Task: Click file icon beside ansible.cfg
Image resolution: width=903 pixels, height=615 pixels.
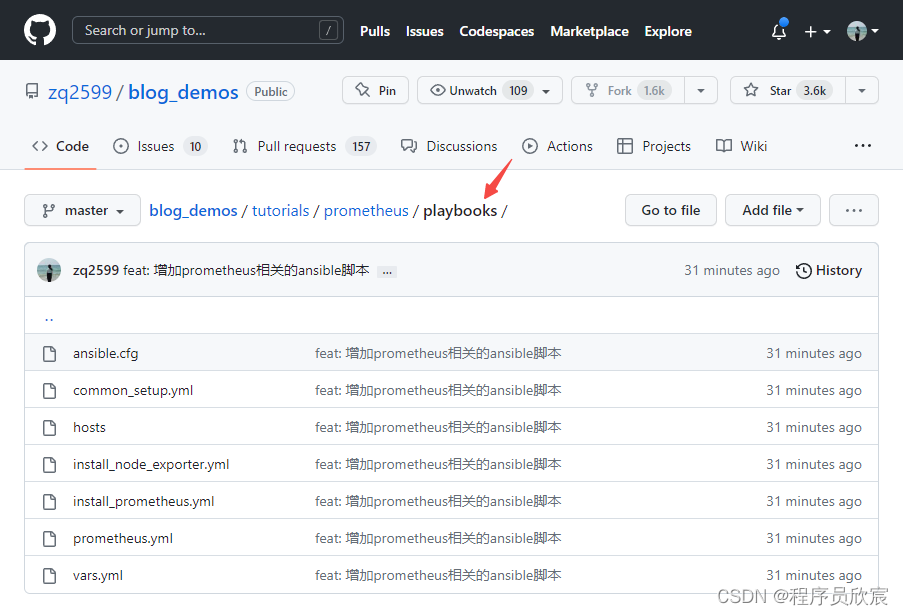Action: [x=50, y=354]
